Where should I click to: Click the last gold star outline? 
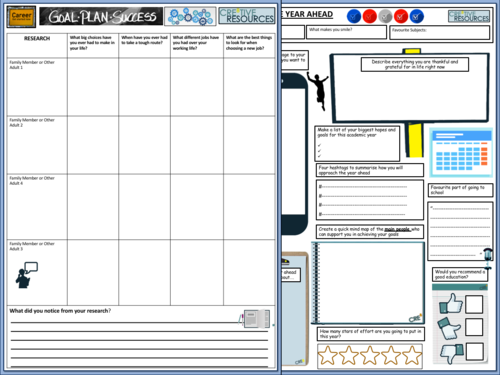[412, 355]
